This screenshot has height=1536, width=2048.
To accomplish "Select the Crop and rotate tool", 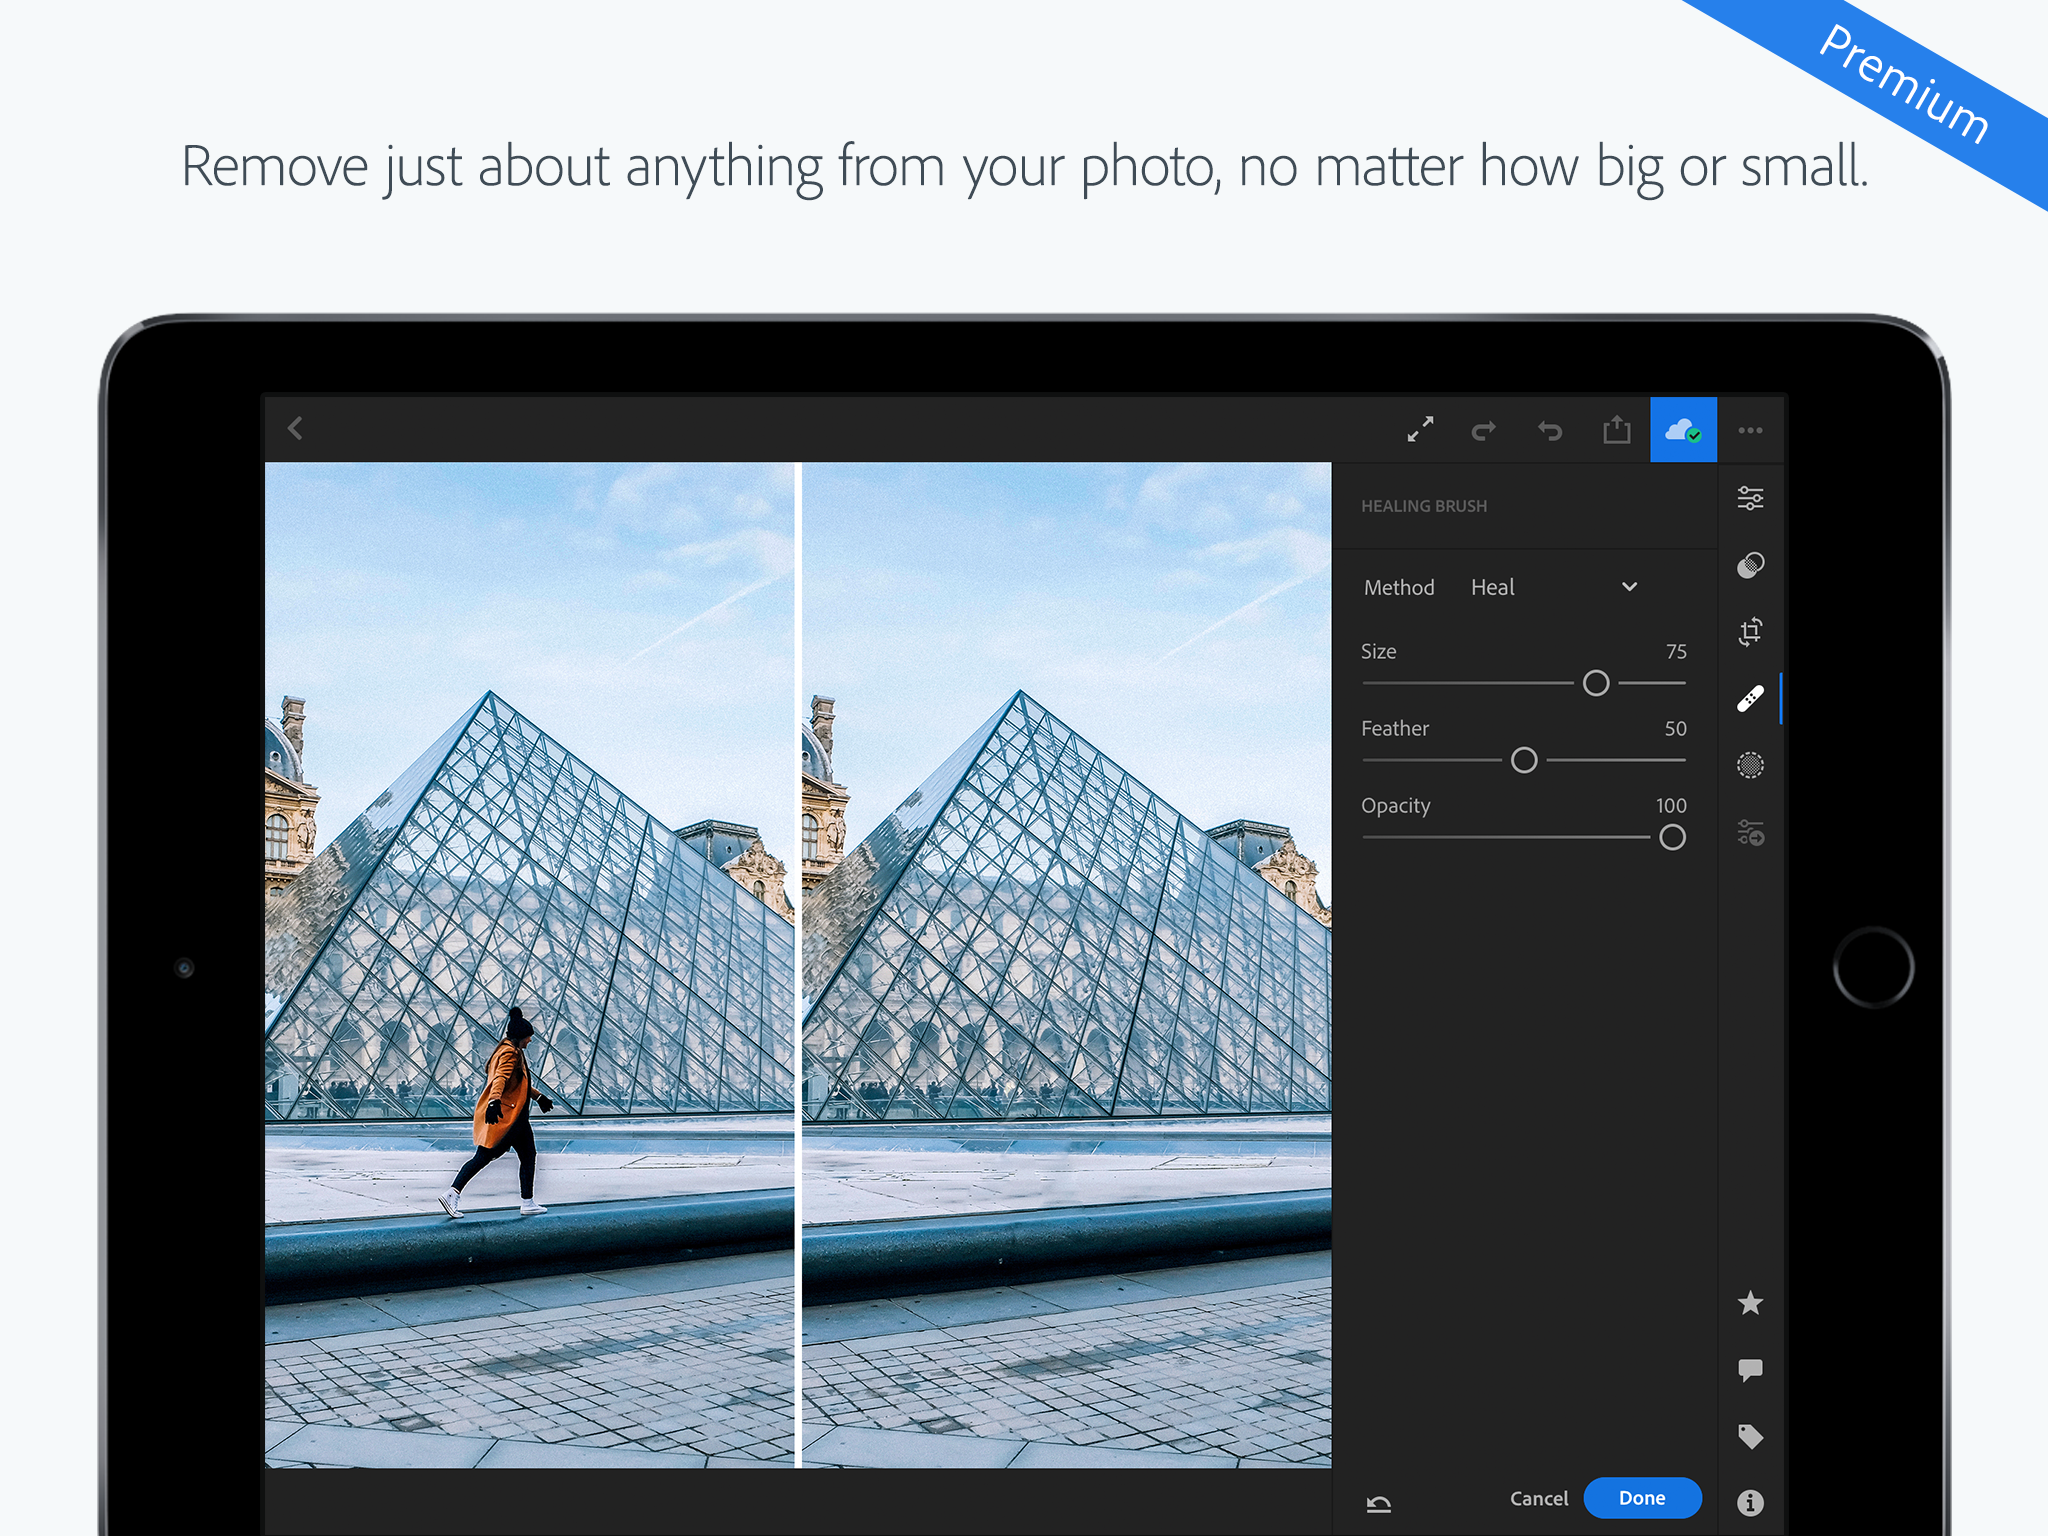I will tap(1750, 631).
